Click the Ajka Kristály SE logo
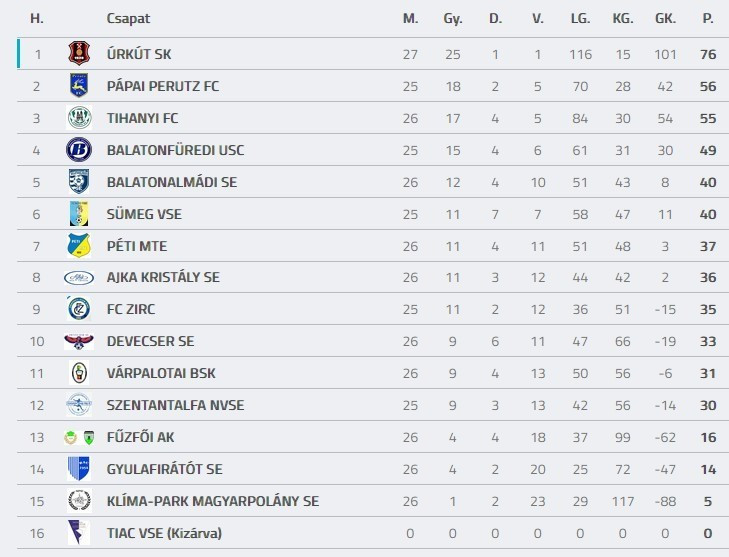The height and width of the screenshot is (557, 729). 79,278
